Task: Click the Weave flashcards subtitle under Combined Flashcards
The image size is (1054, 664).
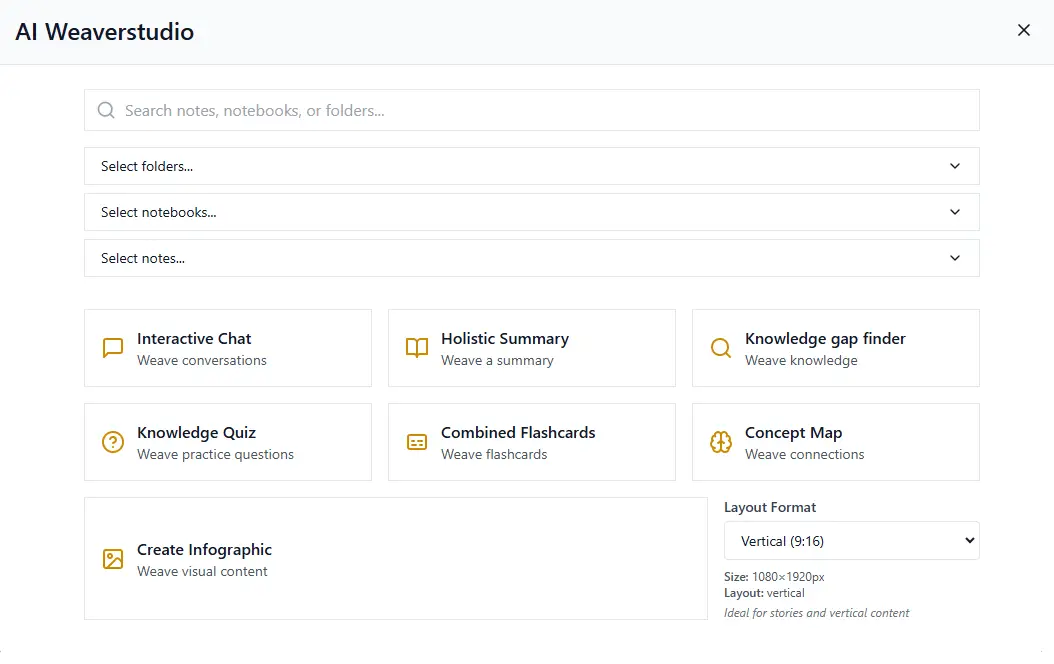Action: click(494, 454)
